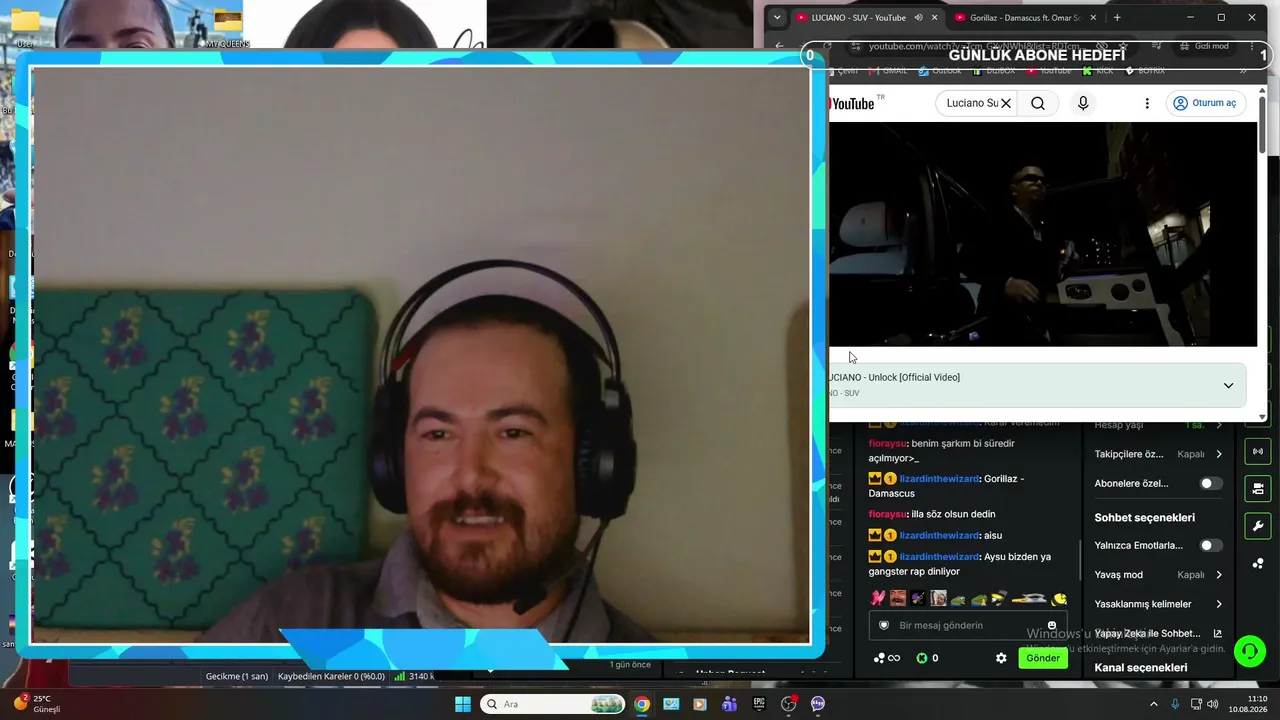
Task: Pick the yellow smiley emote at row end
Action: [1059, 599]
